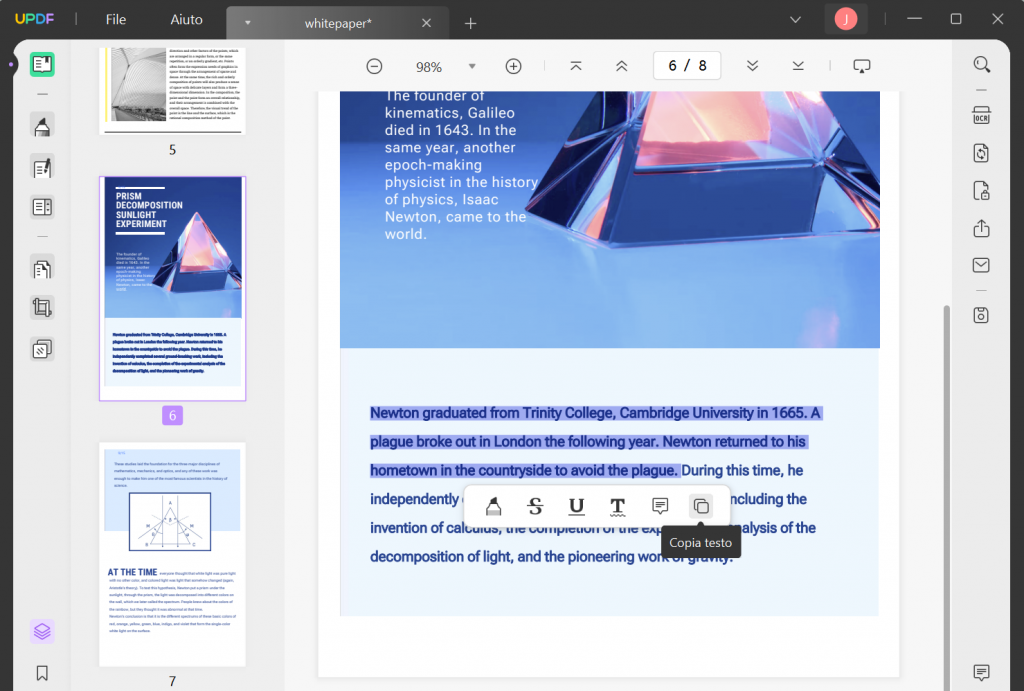This screenshot has height=691, width=1024.
Task: Open the Save as other option
Action: point(982,315)
